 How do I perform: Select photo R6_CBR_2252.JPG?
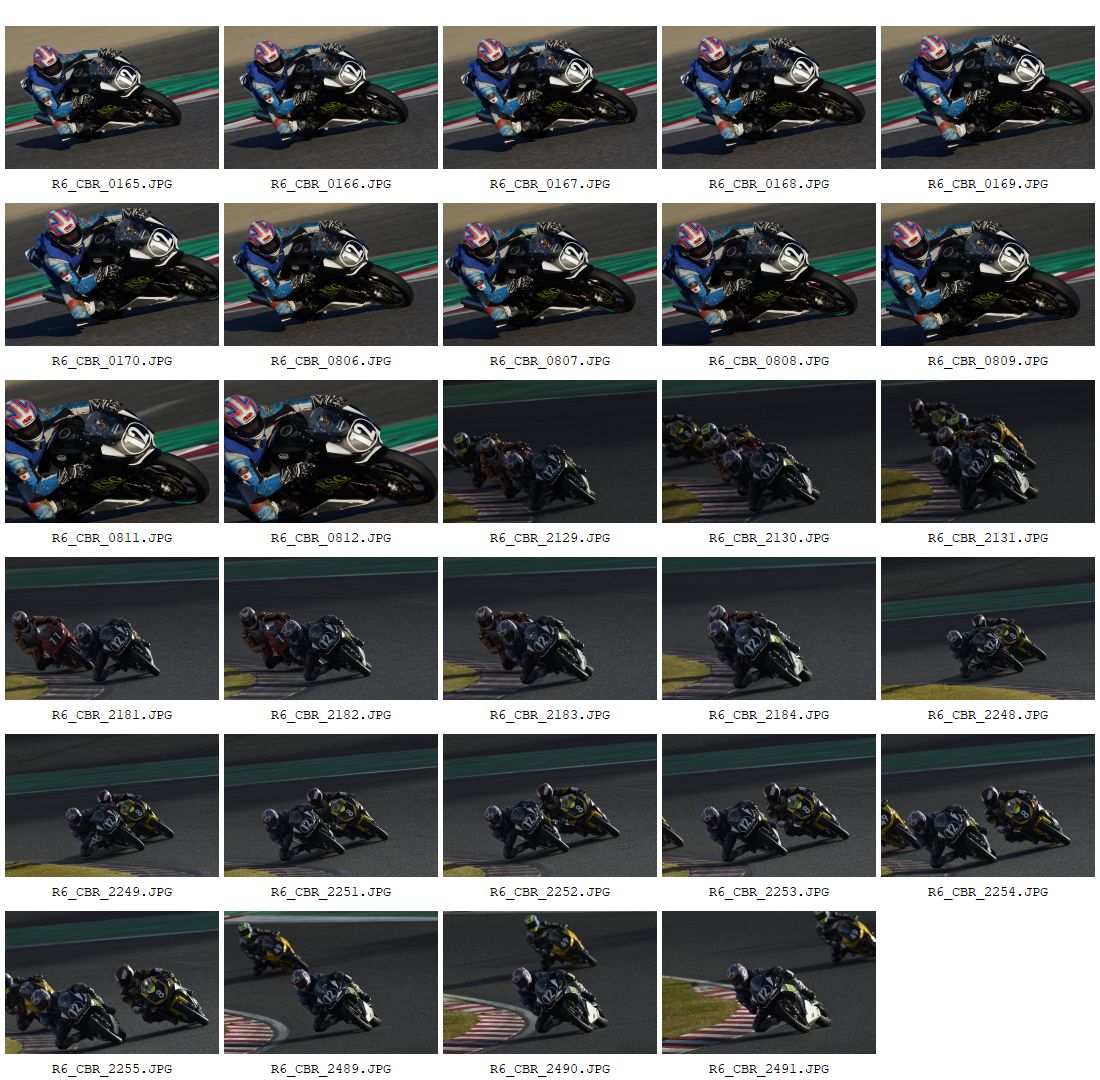click(550, 806)
